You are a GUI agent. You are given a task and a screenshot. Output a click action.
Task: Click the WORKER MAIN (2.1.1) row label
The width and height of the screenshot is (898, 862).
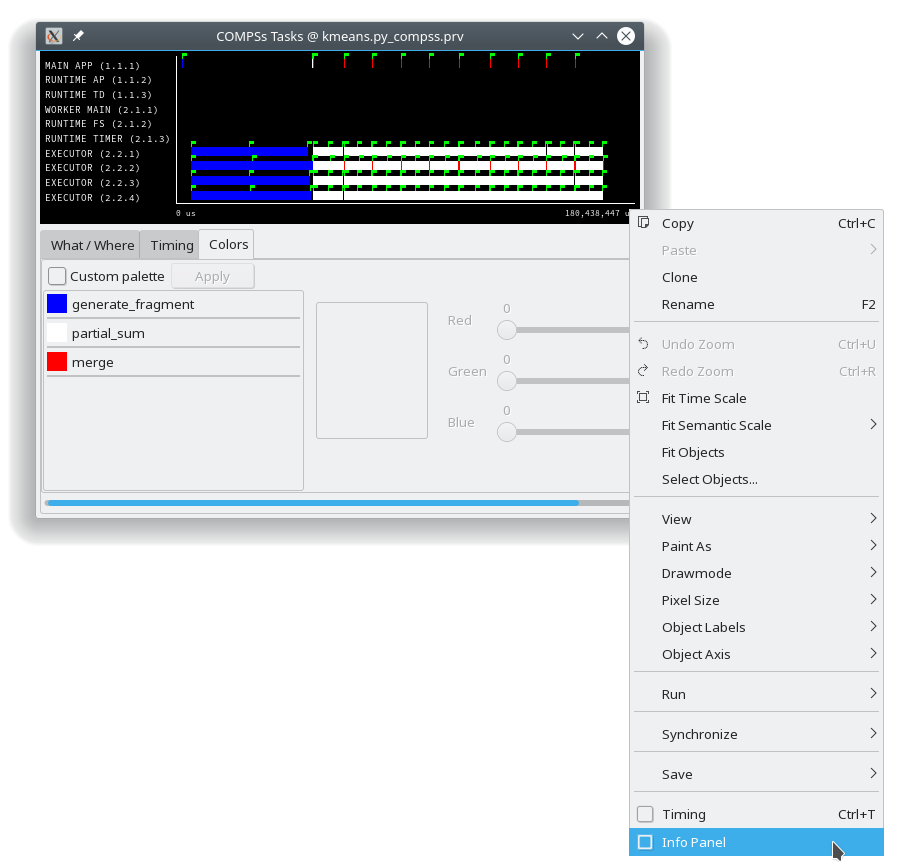(x=101, y=109)
